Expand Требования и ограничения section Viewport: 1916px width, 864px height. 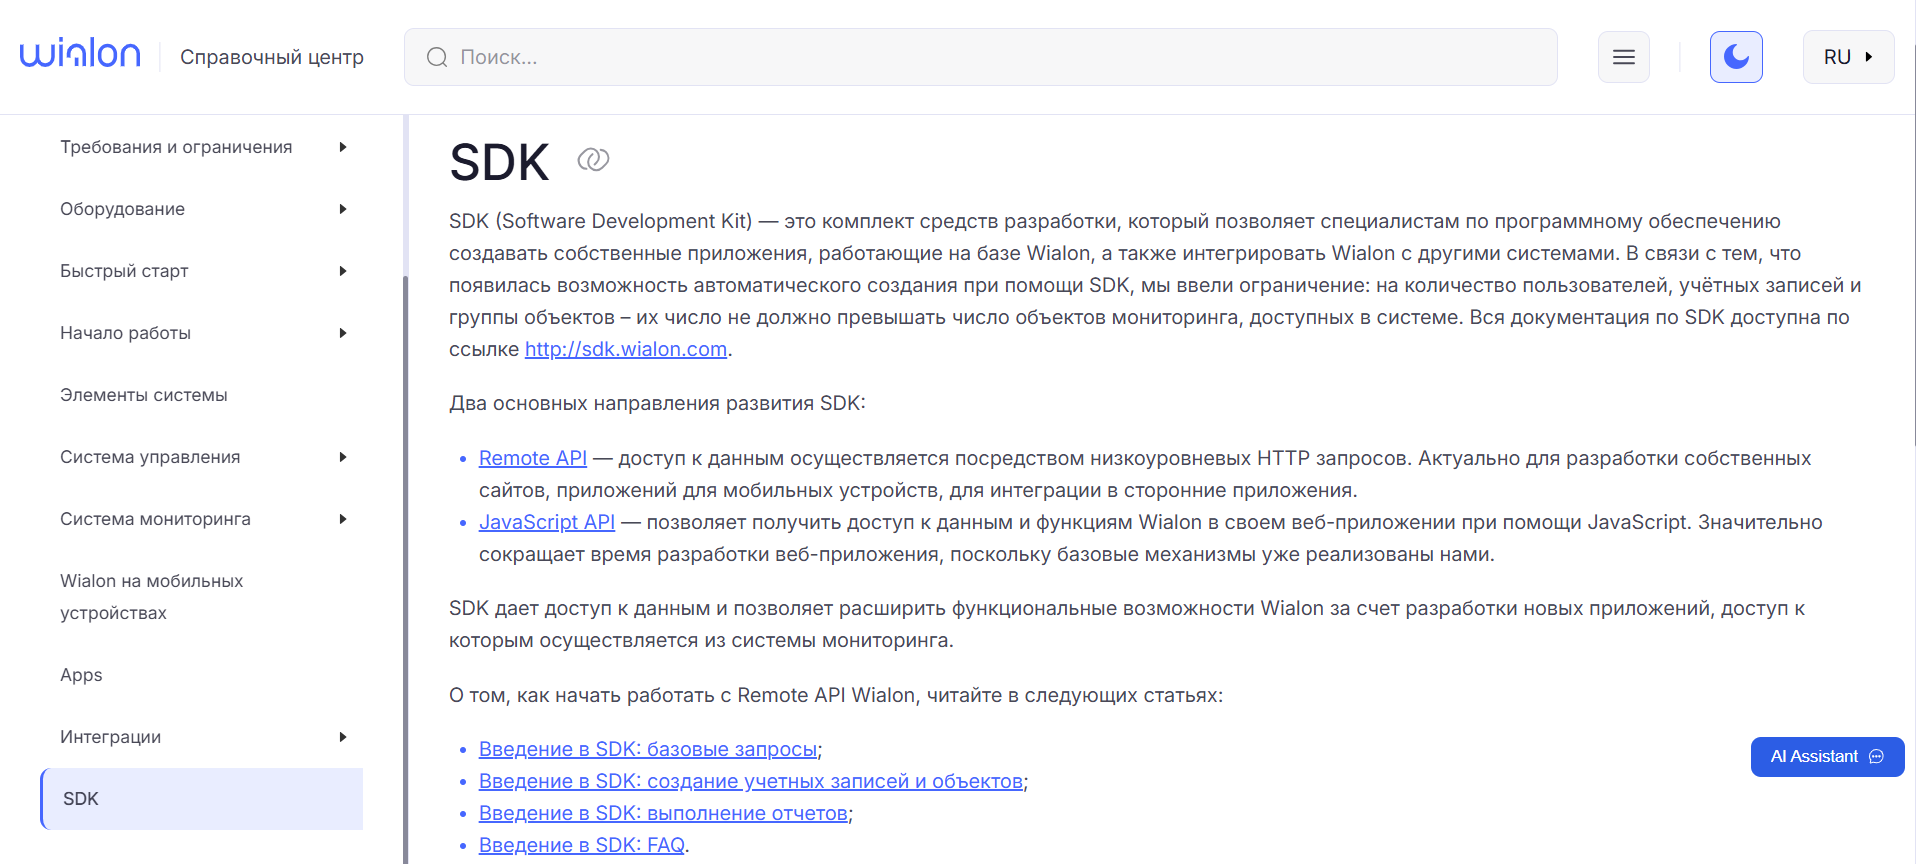pyautogui.click(x=343, y=147)
